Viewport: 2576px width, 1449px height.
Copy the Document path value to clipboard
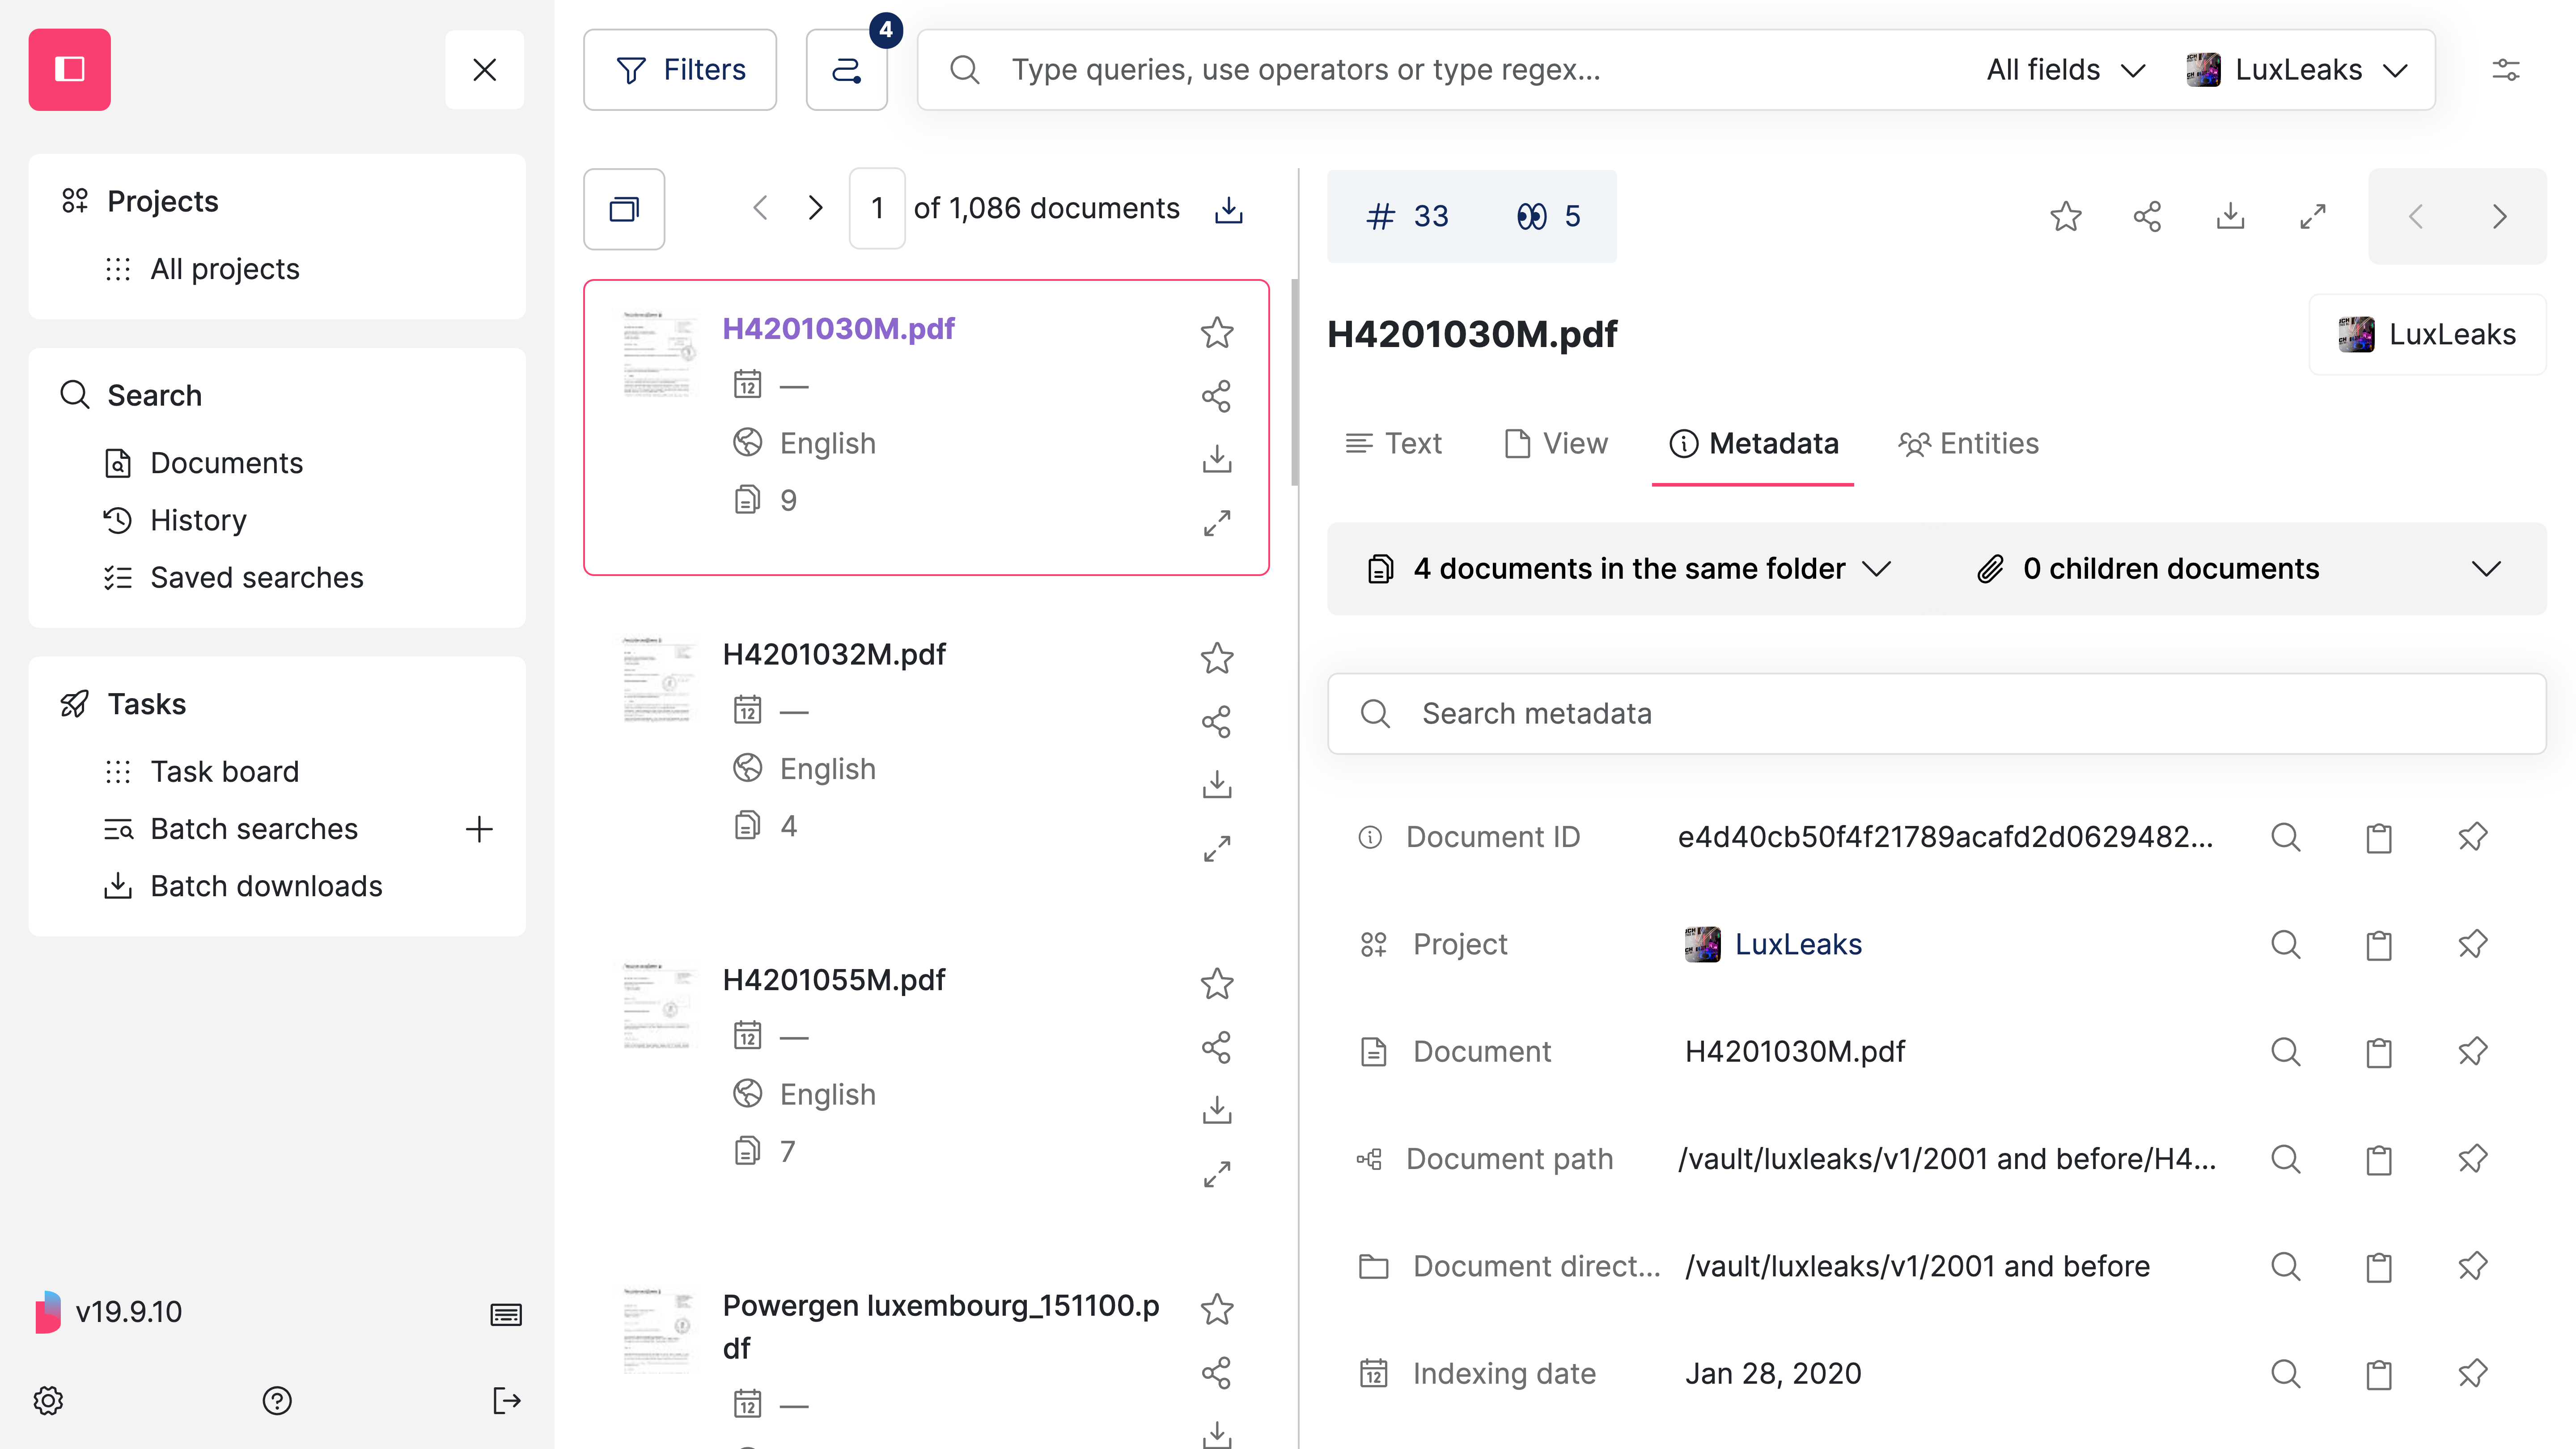tap(2379, 1159)
